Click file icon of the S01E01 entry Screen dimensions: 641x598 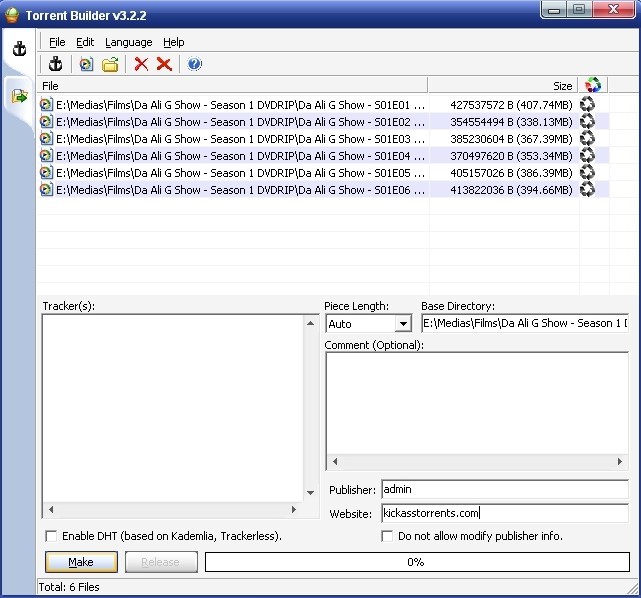pos(46,105)
